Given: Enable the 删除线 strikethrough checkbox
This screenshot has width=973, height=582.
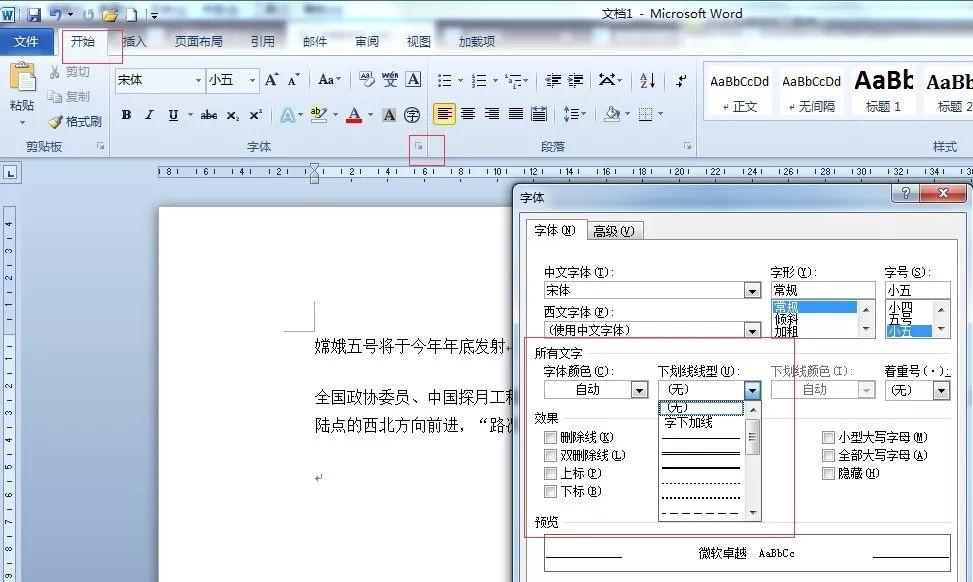Looking at the screenshot, I should 550,437.
